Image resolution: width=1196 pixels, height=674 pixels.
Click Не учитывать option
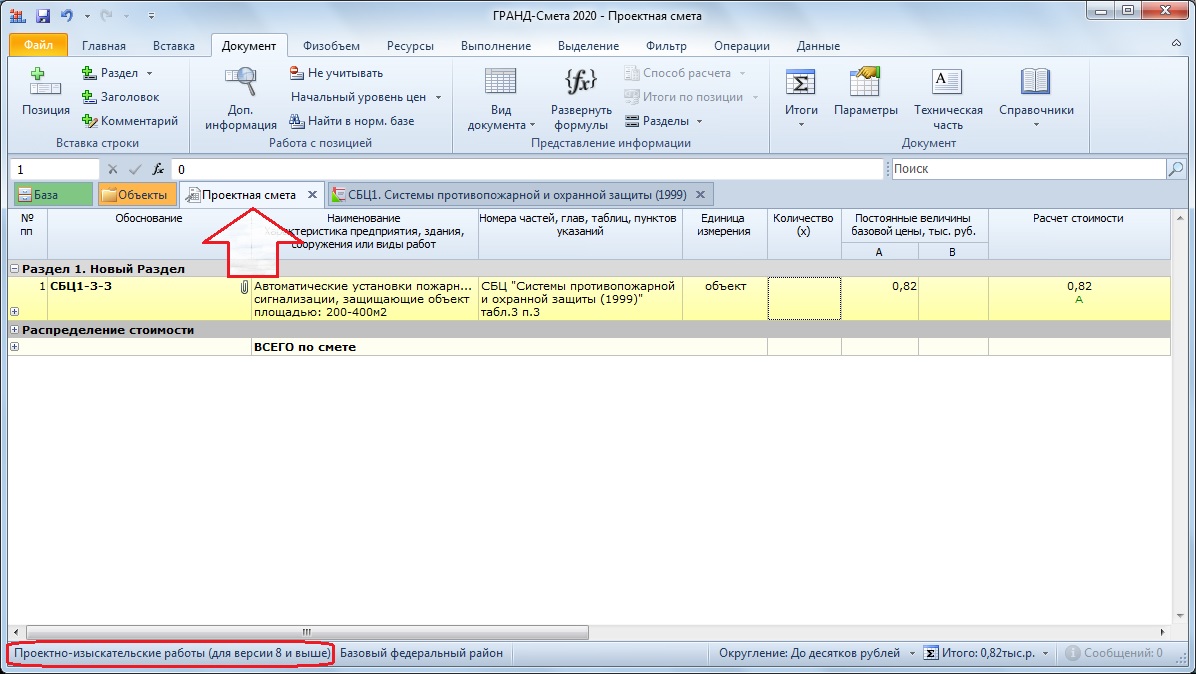tap(336, 73)
